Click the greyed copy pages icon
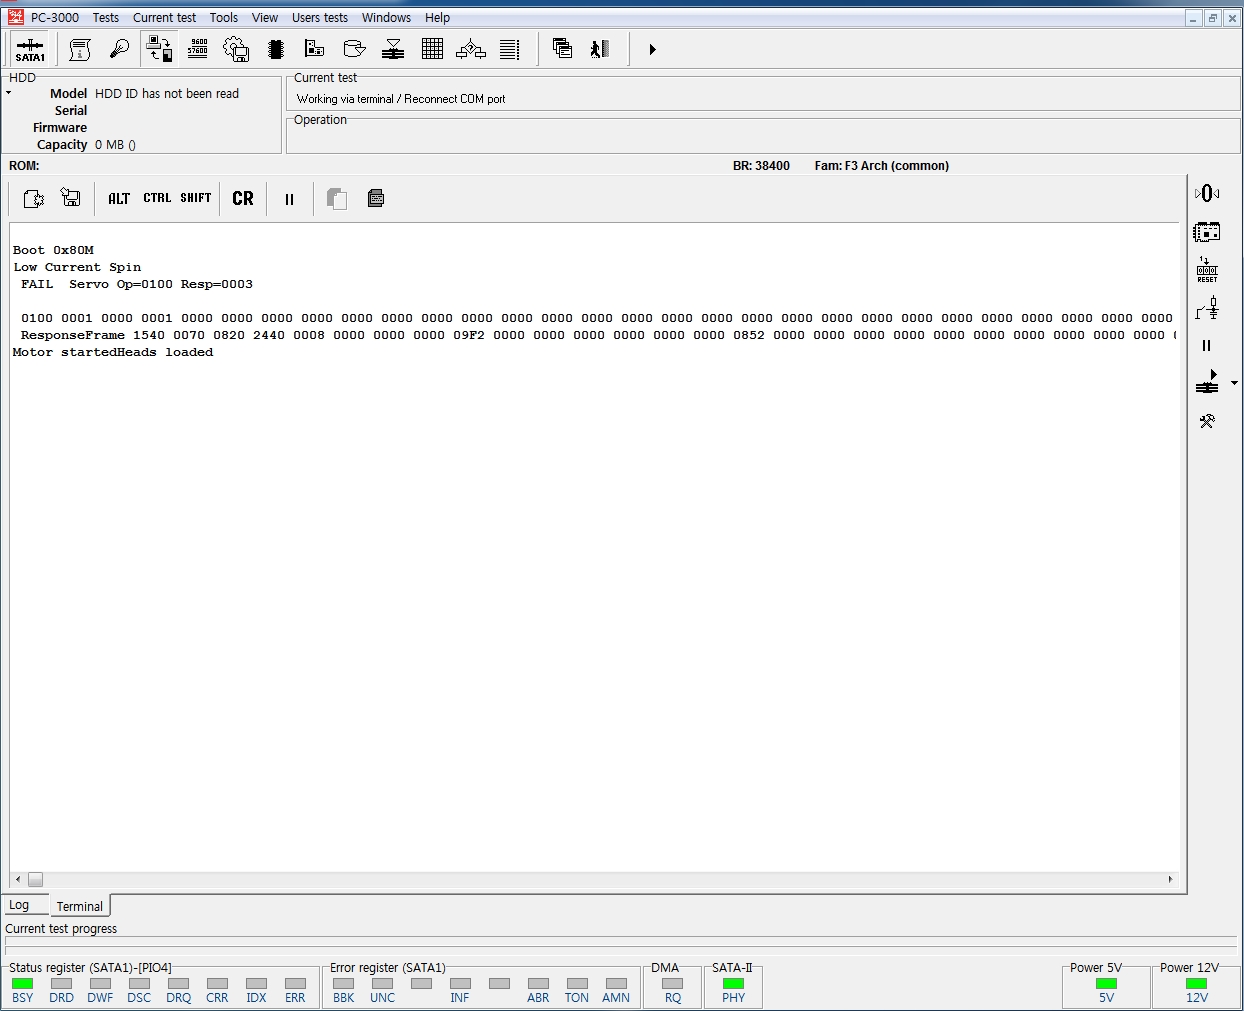The height and width of the screenshot is (1011, 1244). click(x=337, y=199)
